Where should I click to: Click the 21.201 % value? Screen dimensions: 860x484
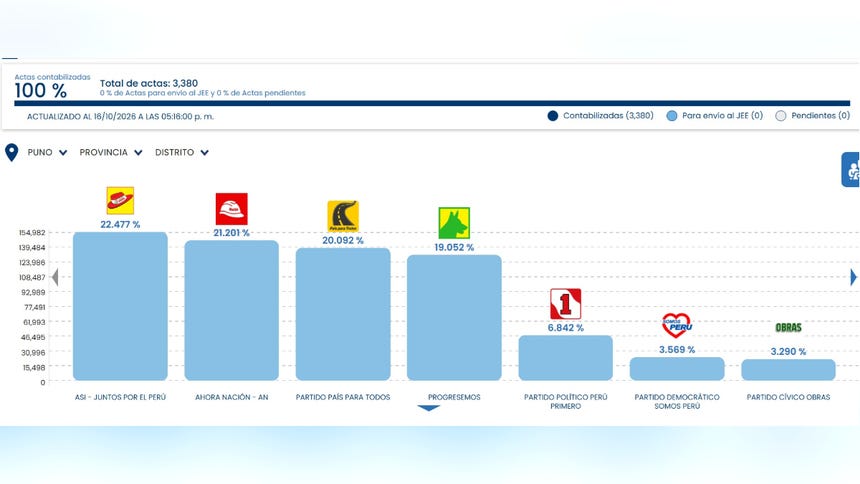pos(231,233)
